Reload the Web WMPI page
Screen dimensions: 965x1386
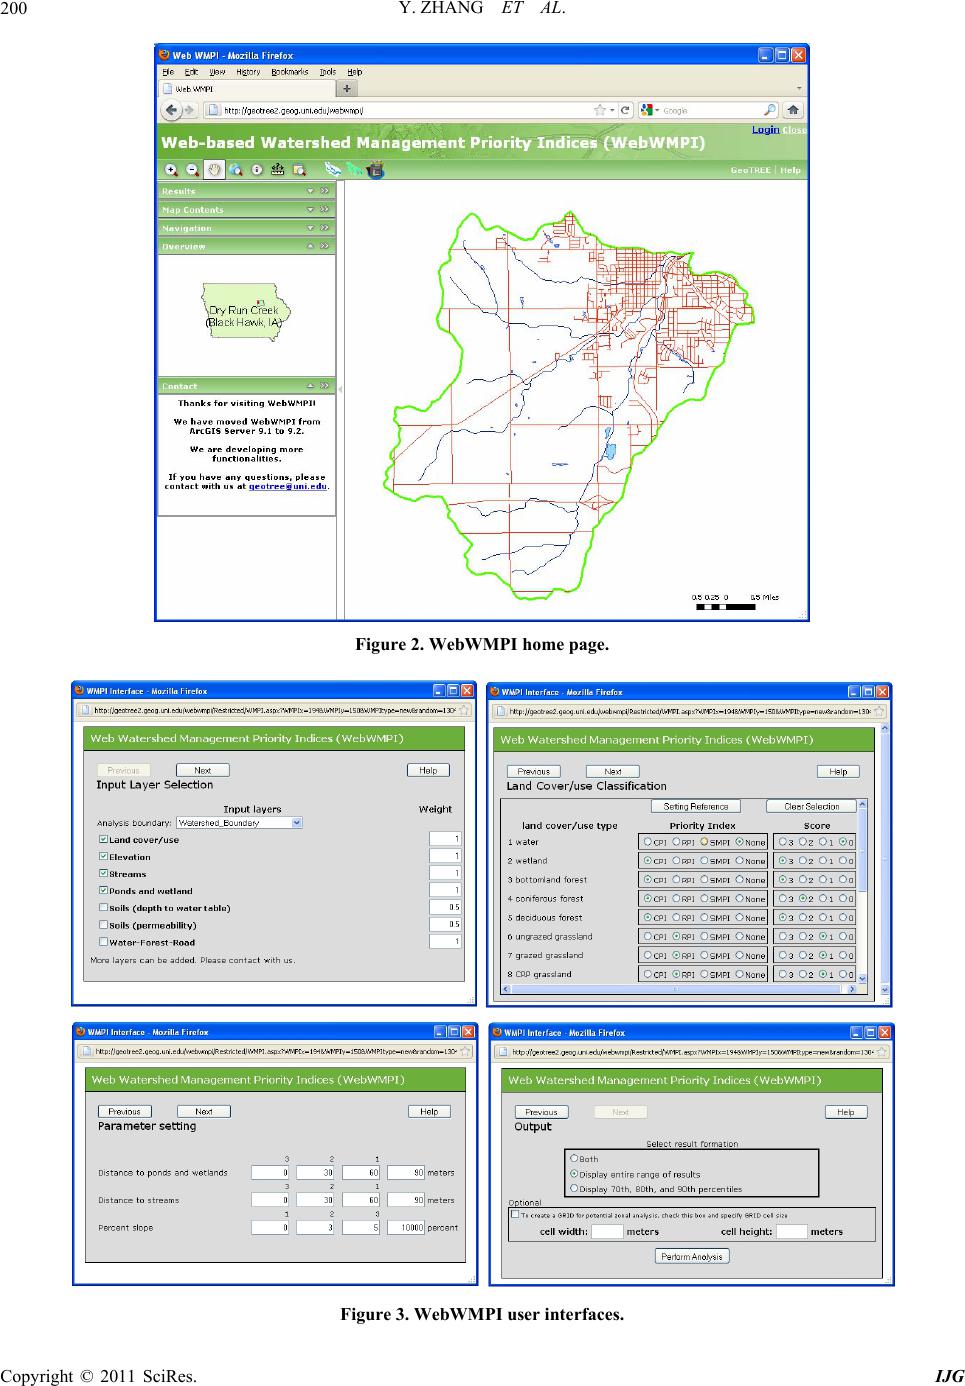point(626,110)
